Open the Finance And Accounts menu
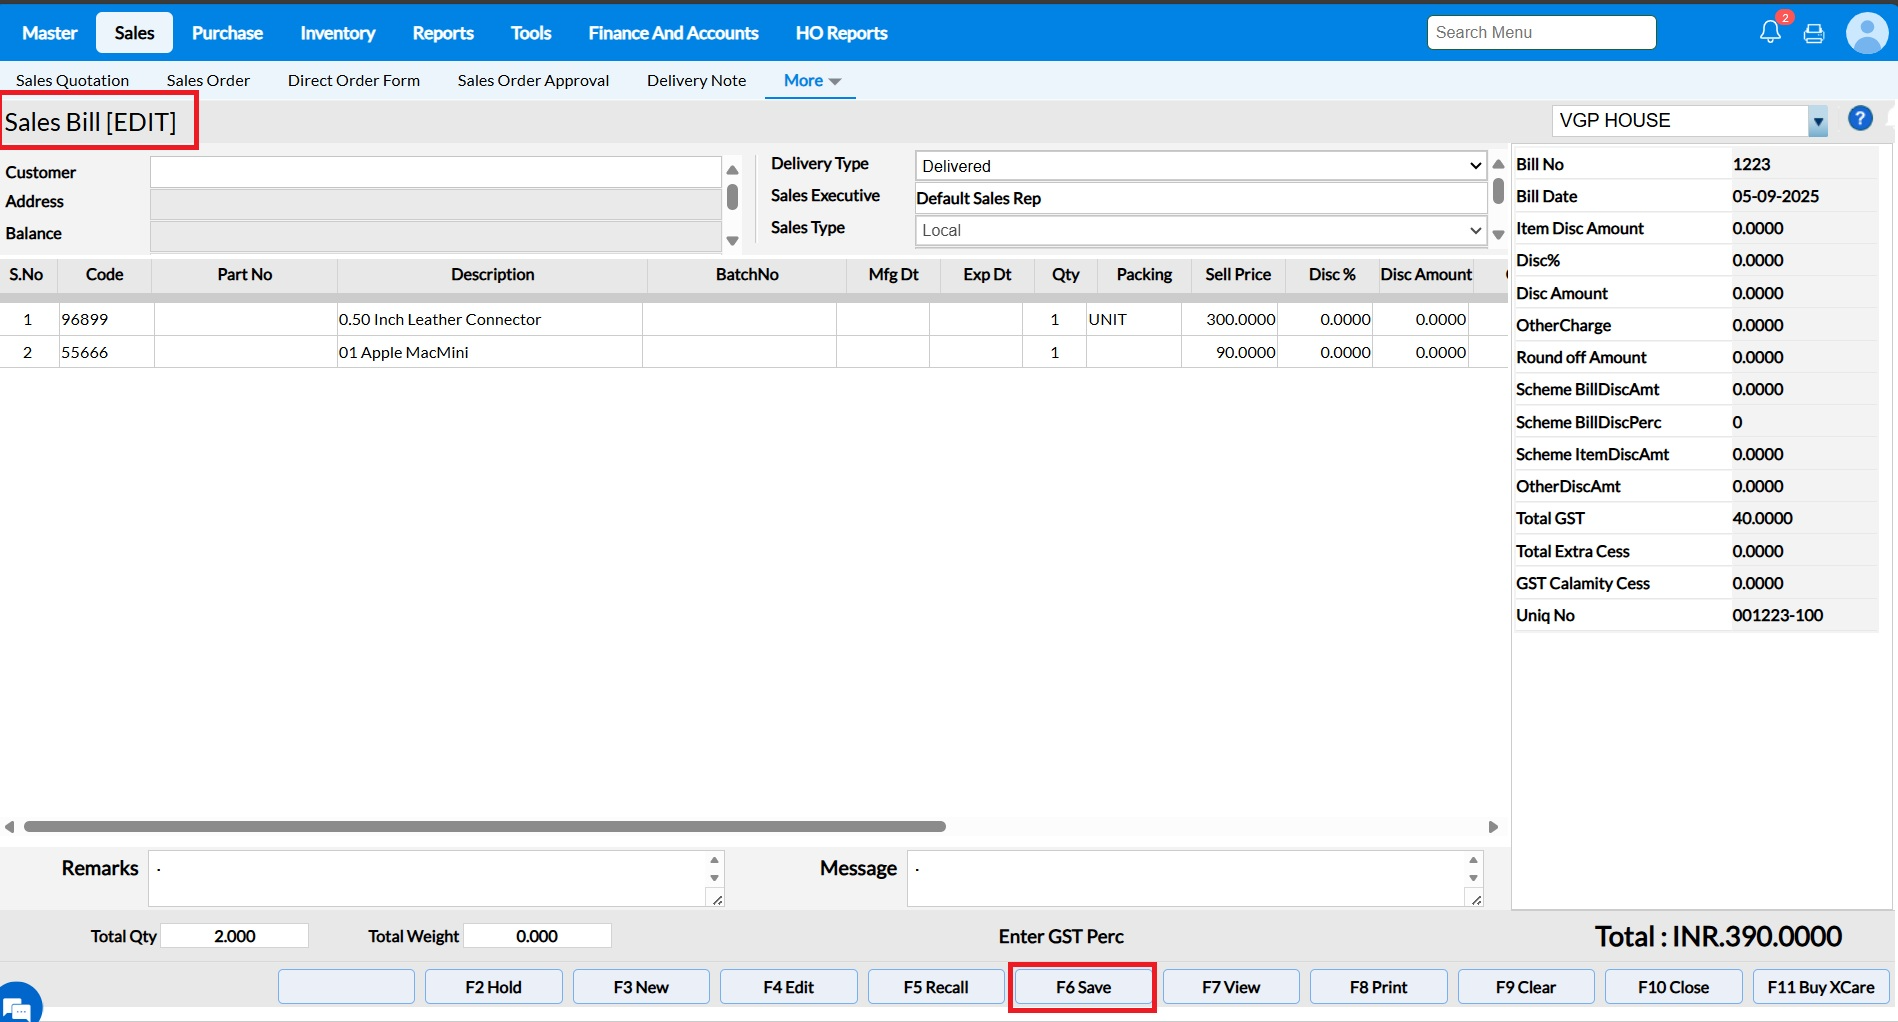 point(673,33)
